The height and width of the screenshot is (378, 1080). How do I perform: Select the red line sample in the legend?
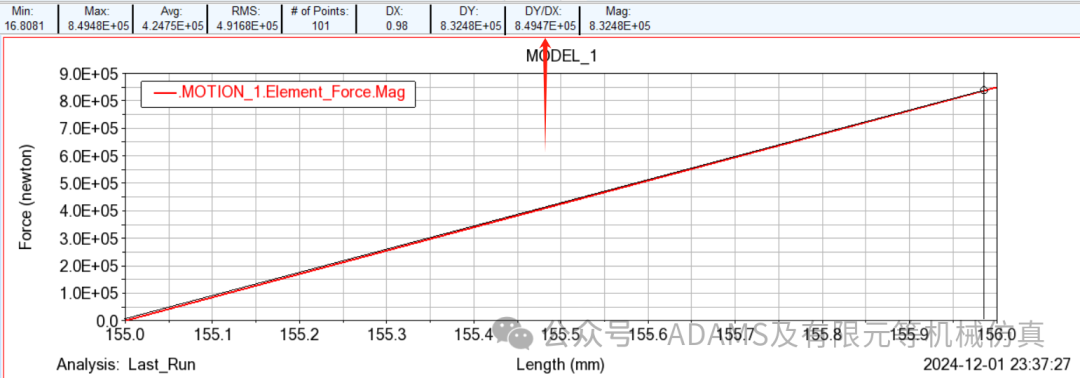point(165,94)
